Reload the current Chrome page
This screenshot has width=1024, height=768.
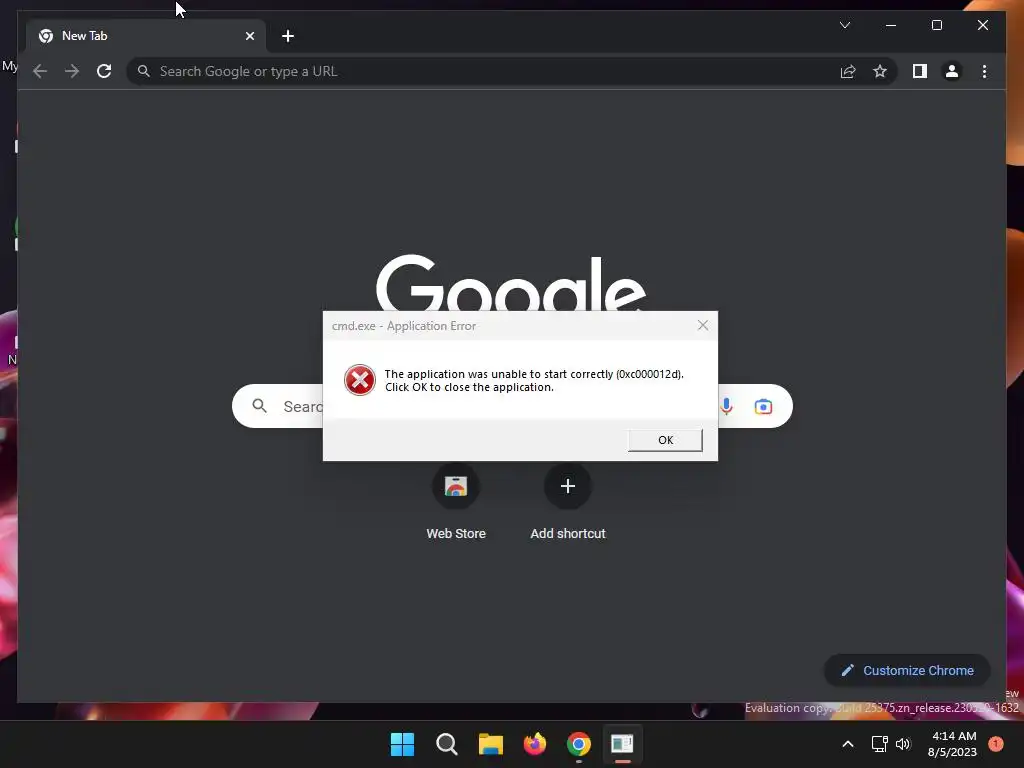point(104,71)
